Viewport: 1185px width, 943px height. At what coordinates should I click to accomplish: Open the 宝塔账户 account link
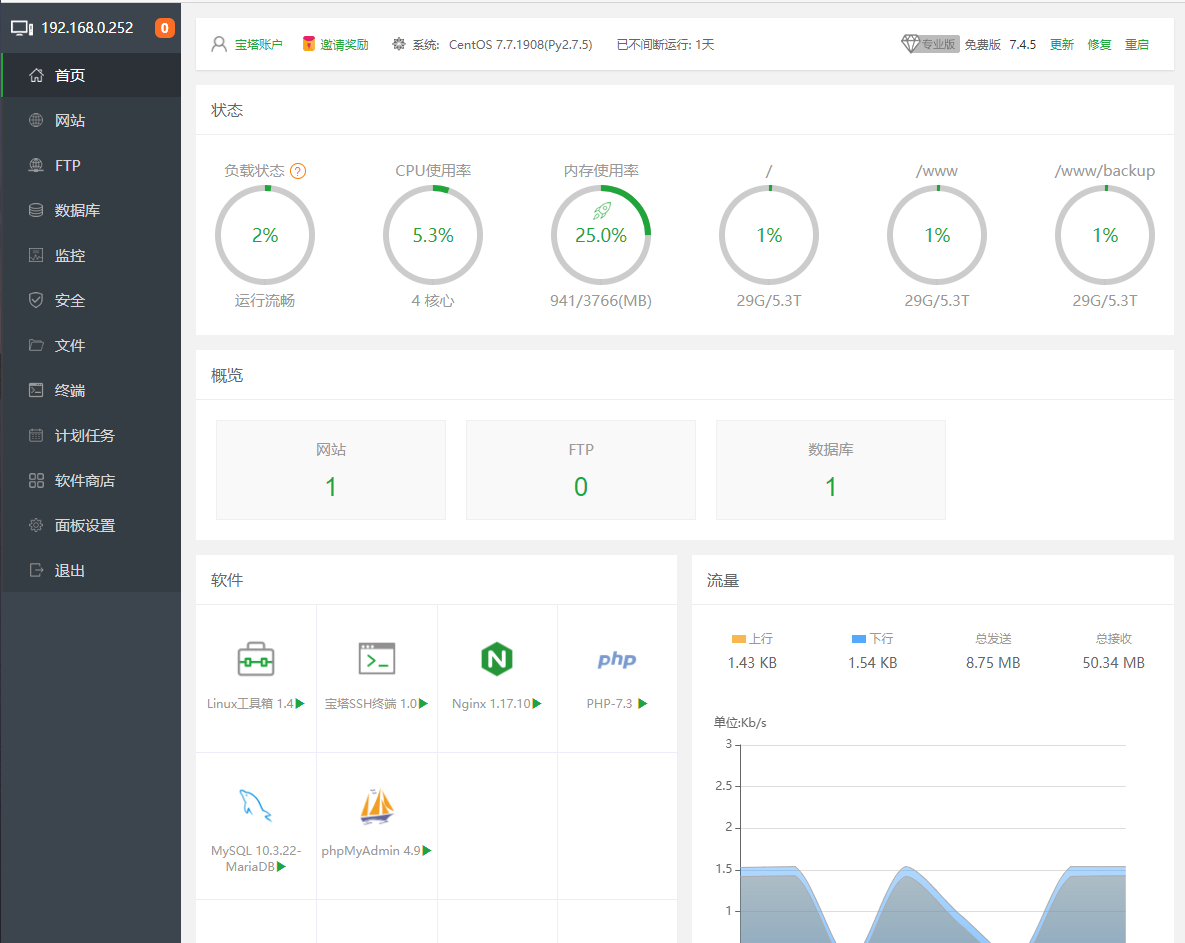tap(258, 45)
